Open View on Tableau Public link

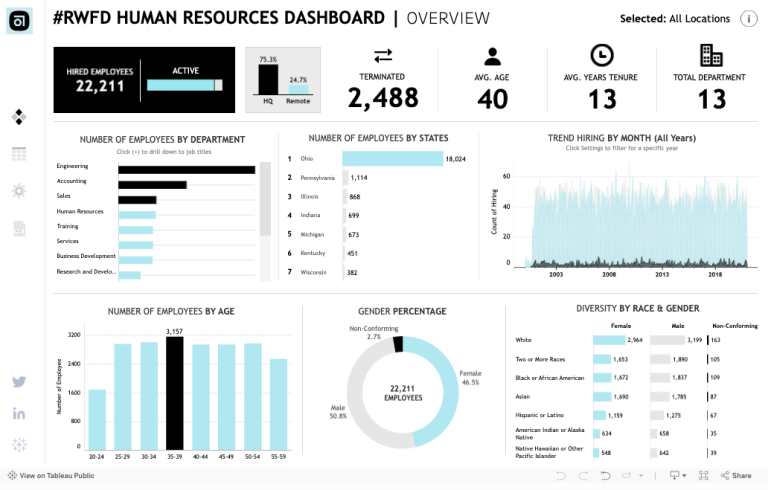pos(50,476)
